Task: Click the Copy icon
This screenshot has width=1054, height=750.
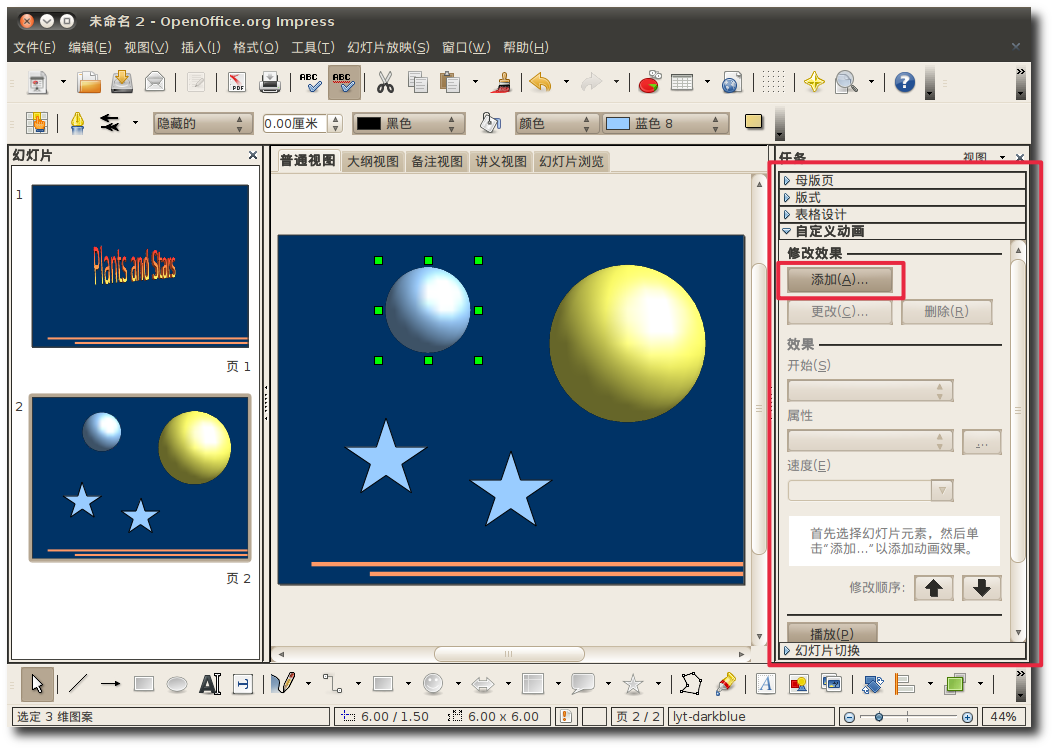Action: 417,83
